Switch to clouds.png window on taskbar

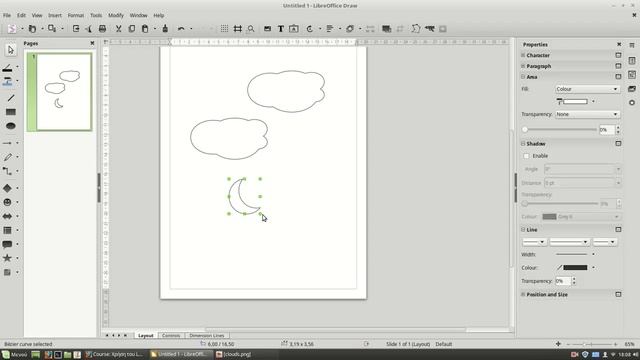tap(234, 354)
